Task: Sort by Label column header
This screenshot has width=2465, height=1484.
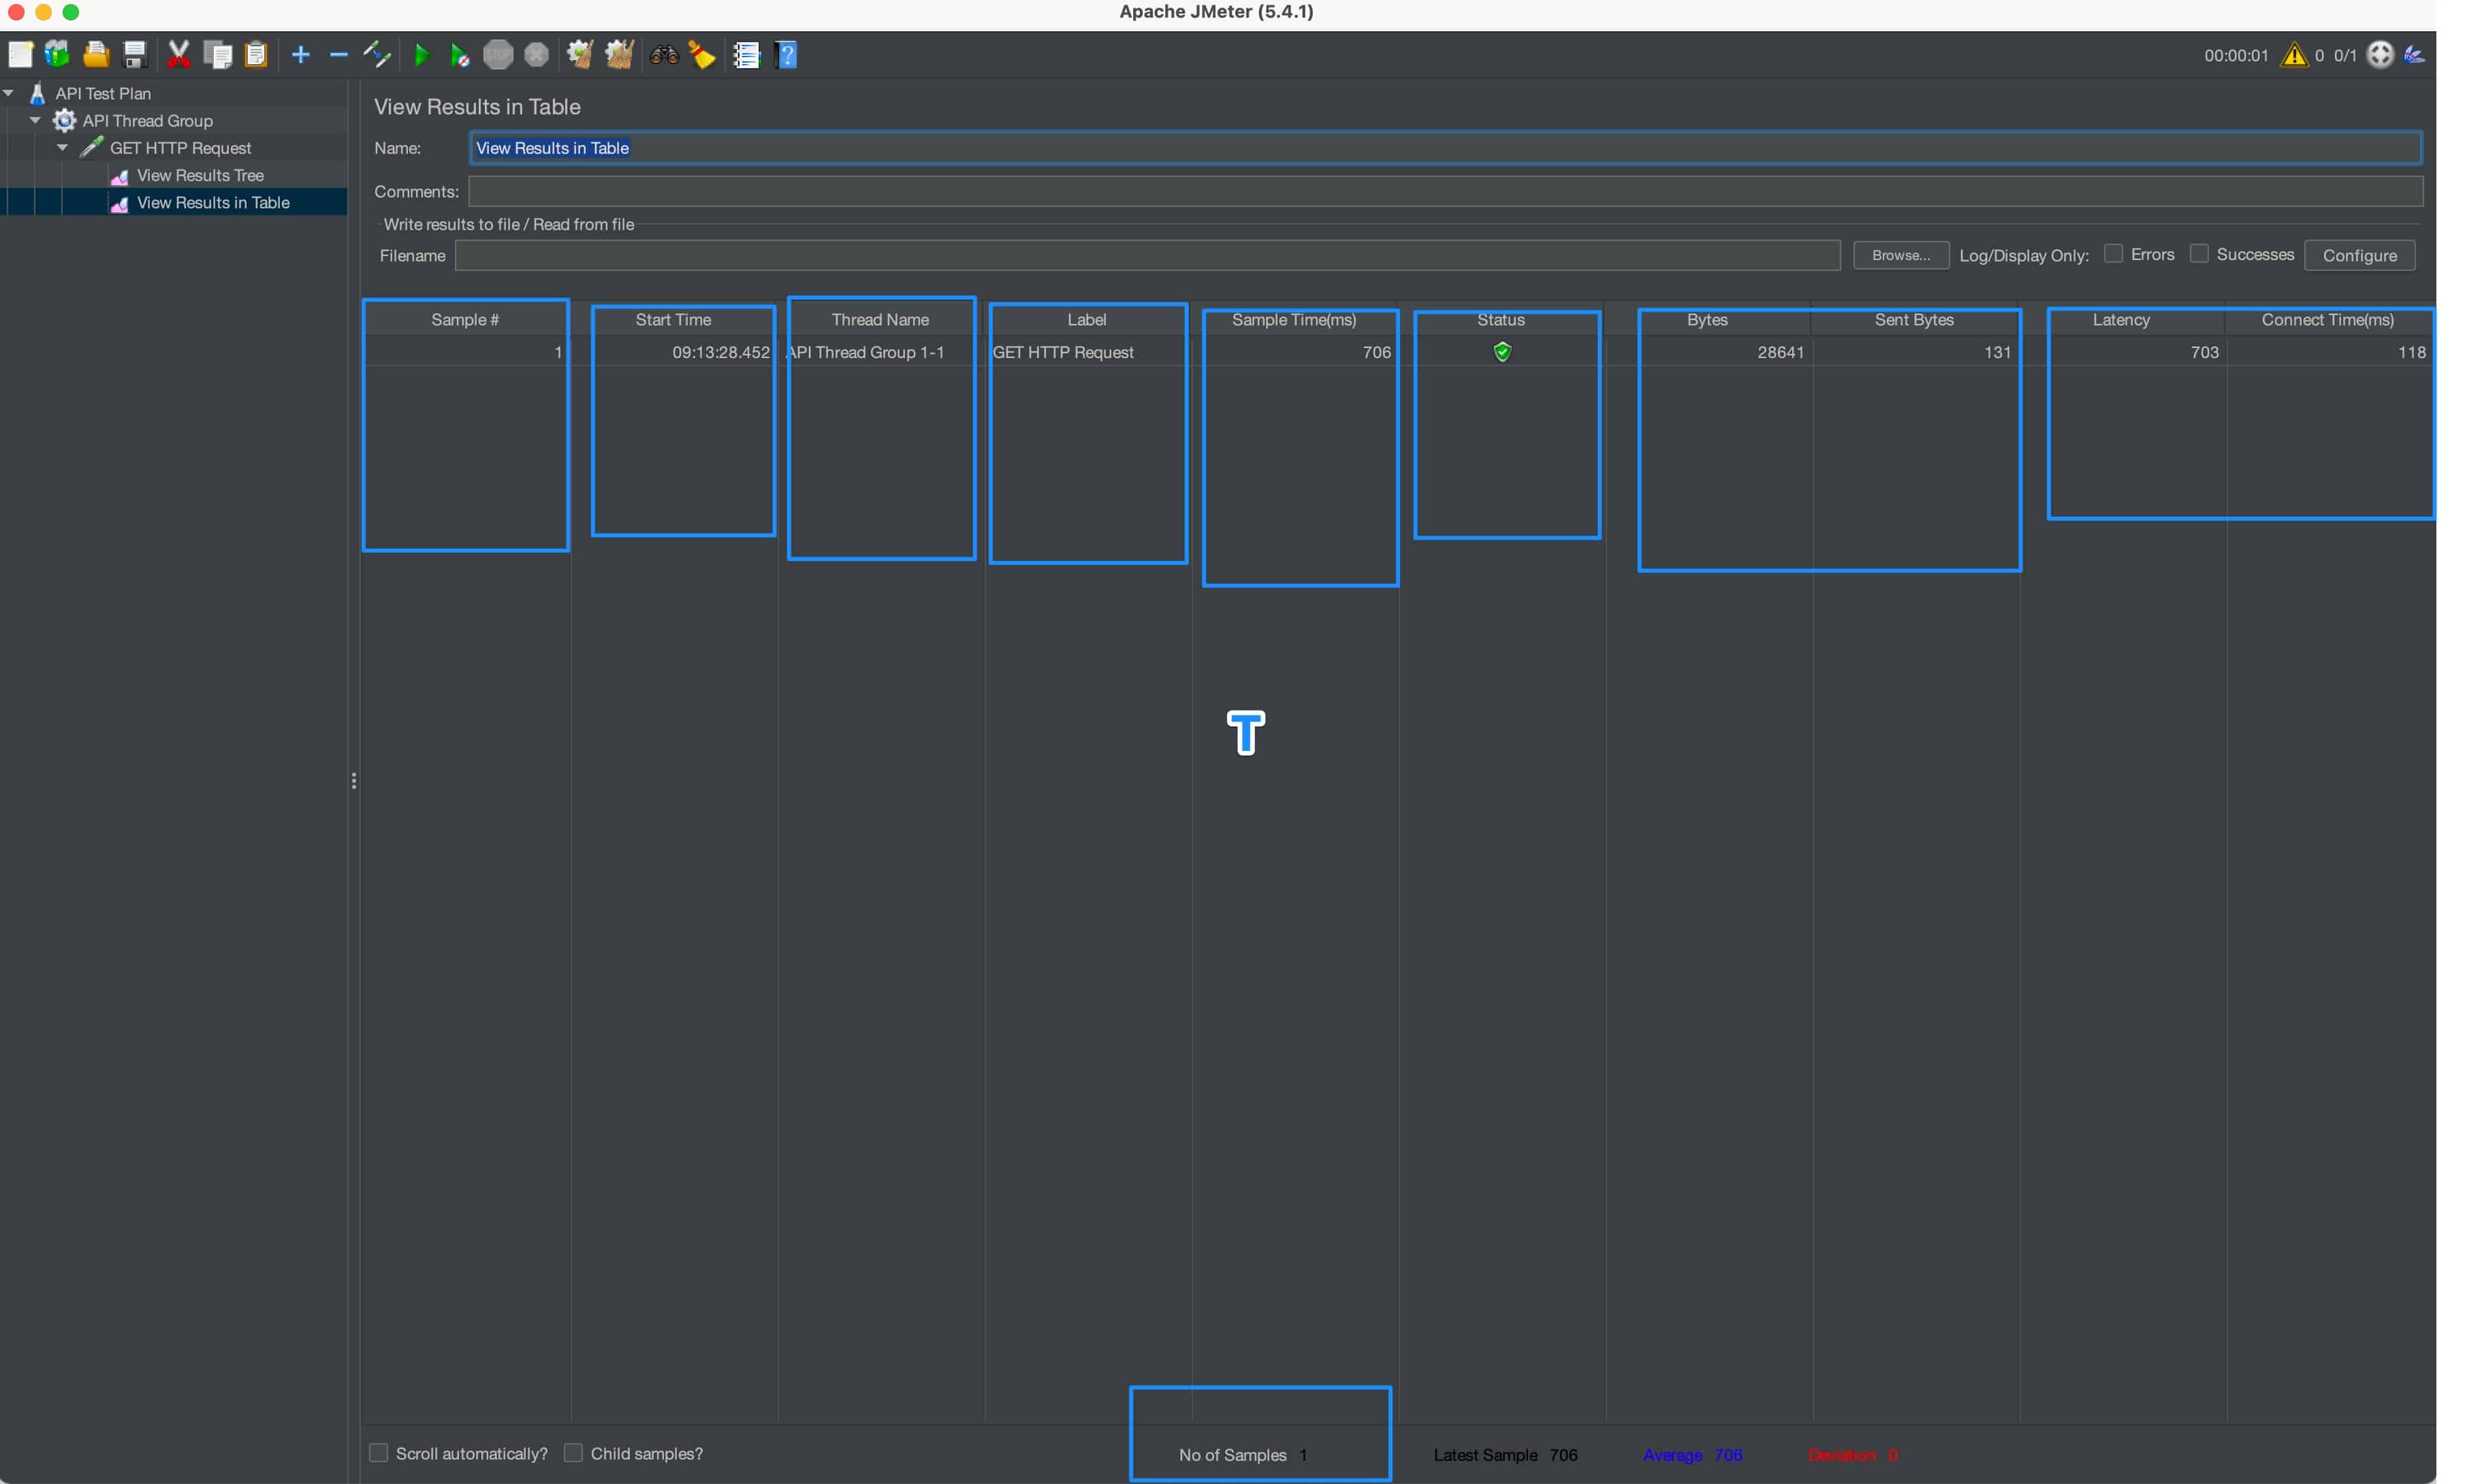Action: tap(1087, 320)
